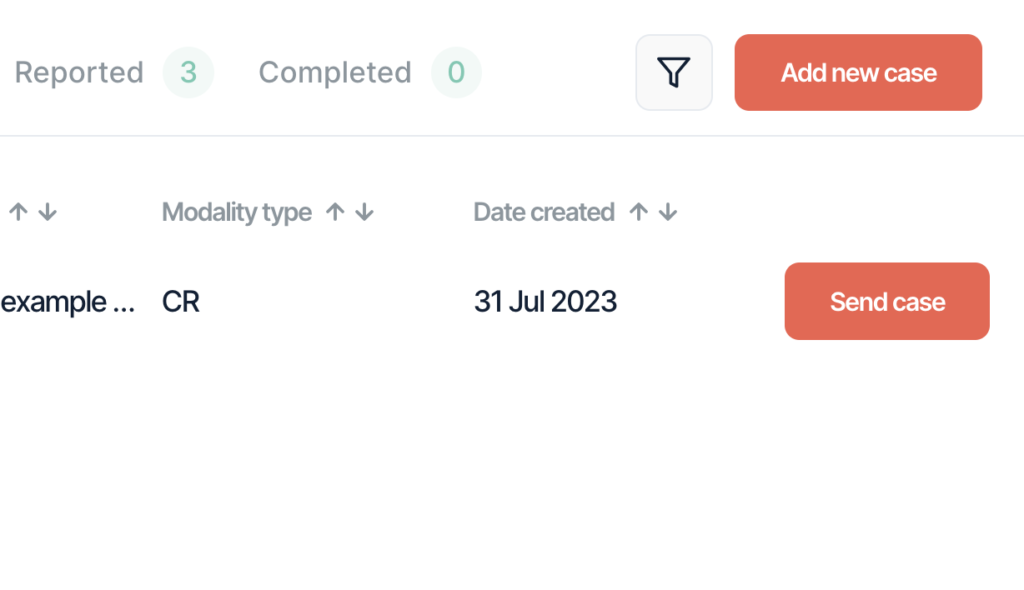Click empty table area below the case row
1024x590 pixels.
coord(512,457)
